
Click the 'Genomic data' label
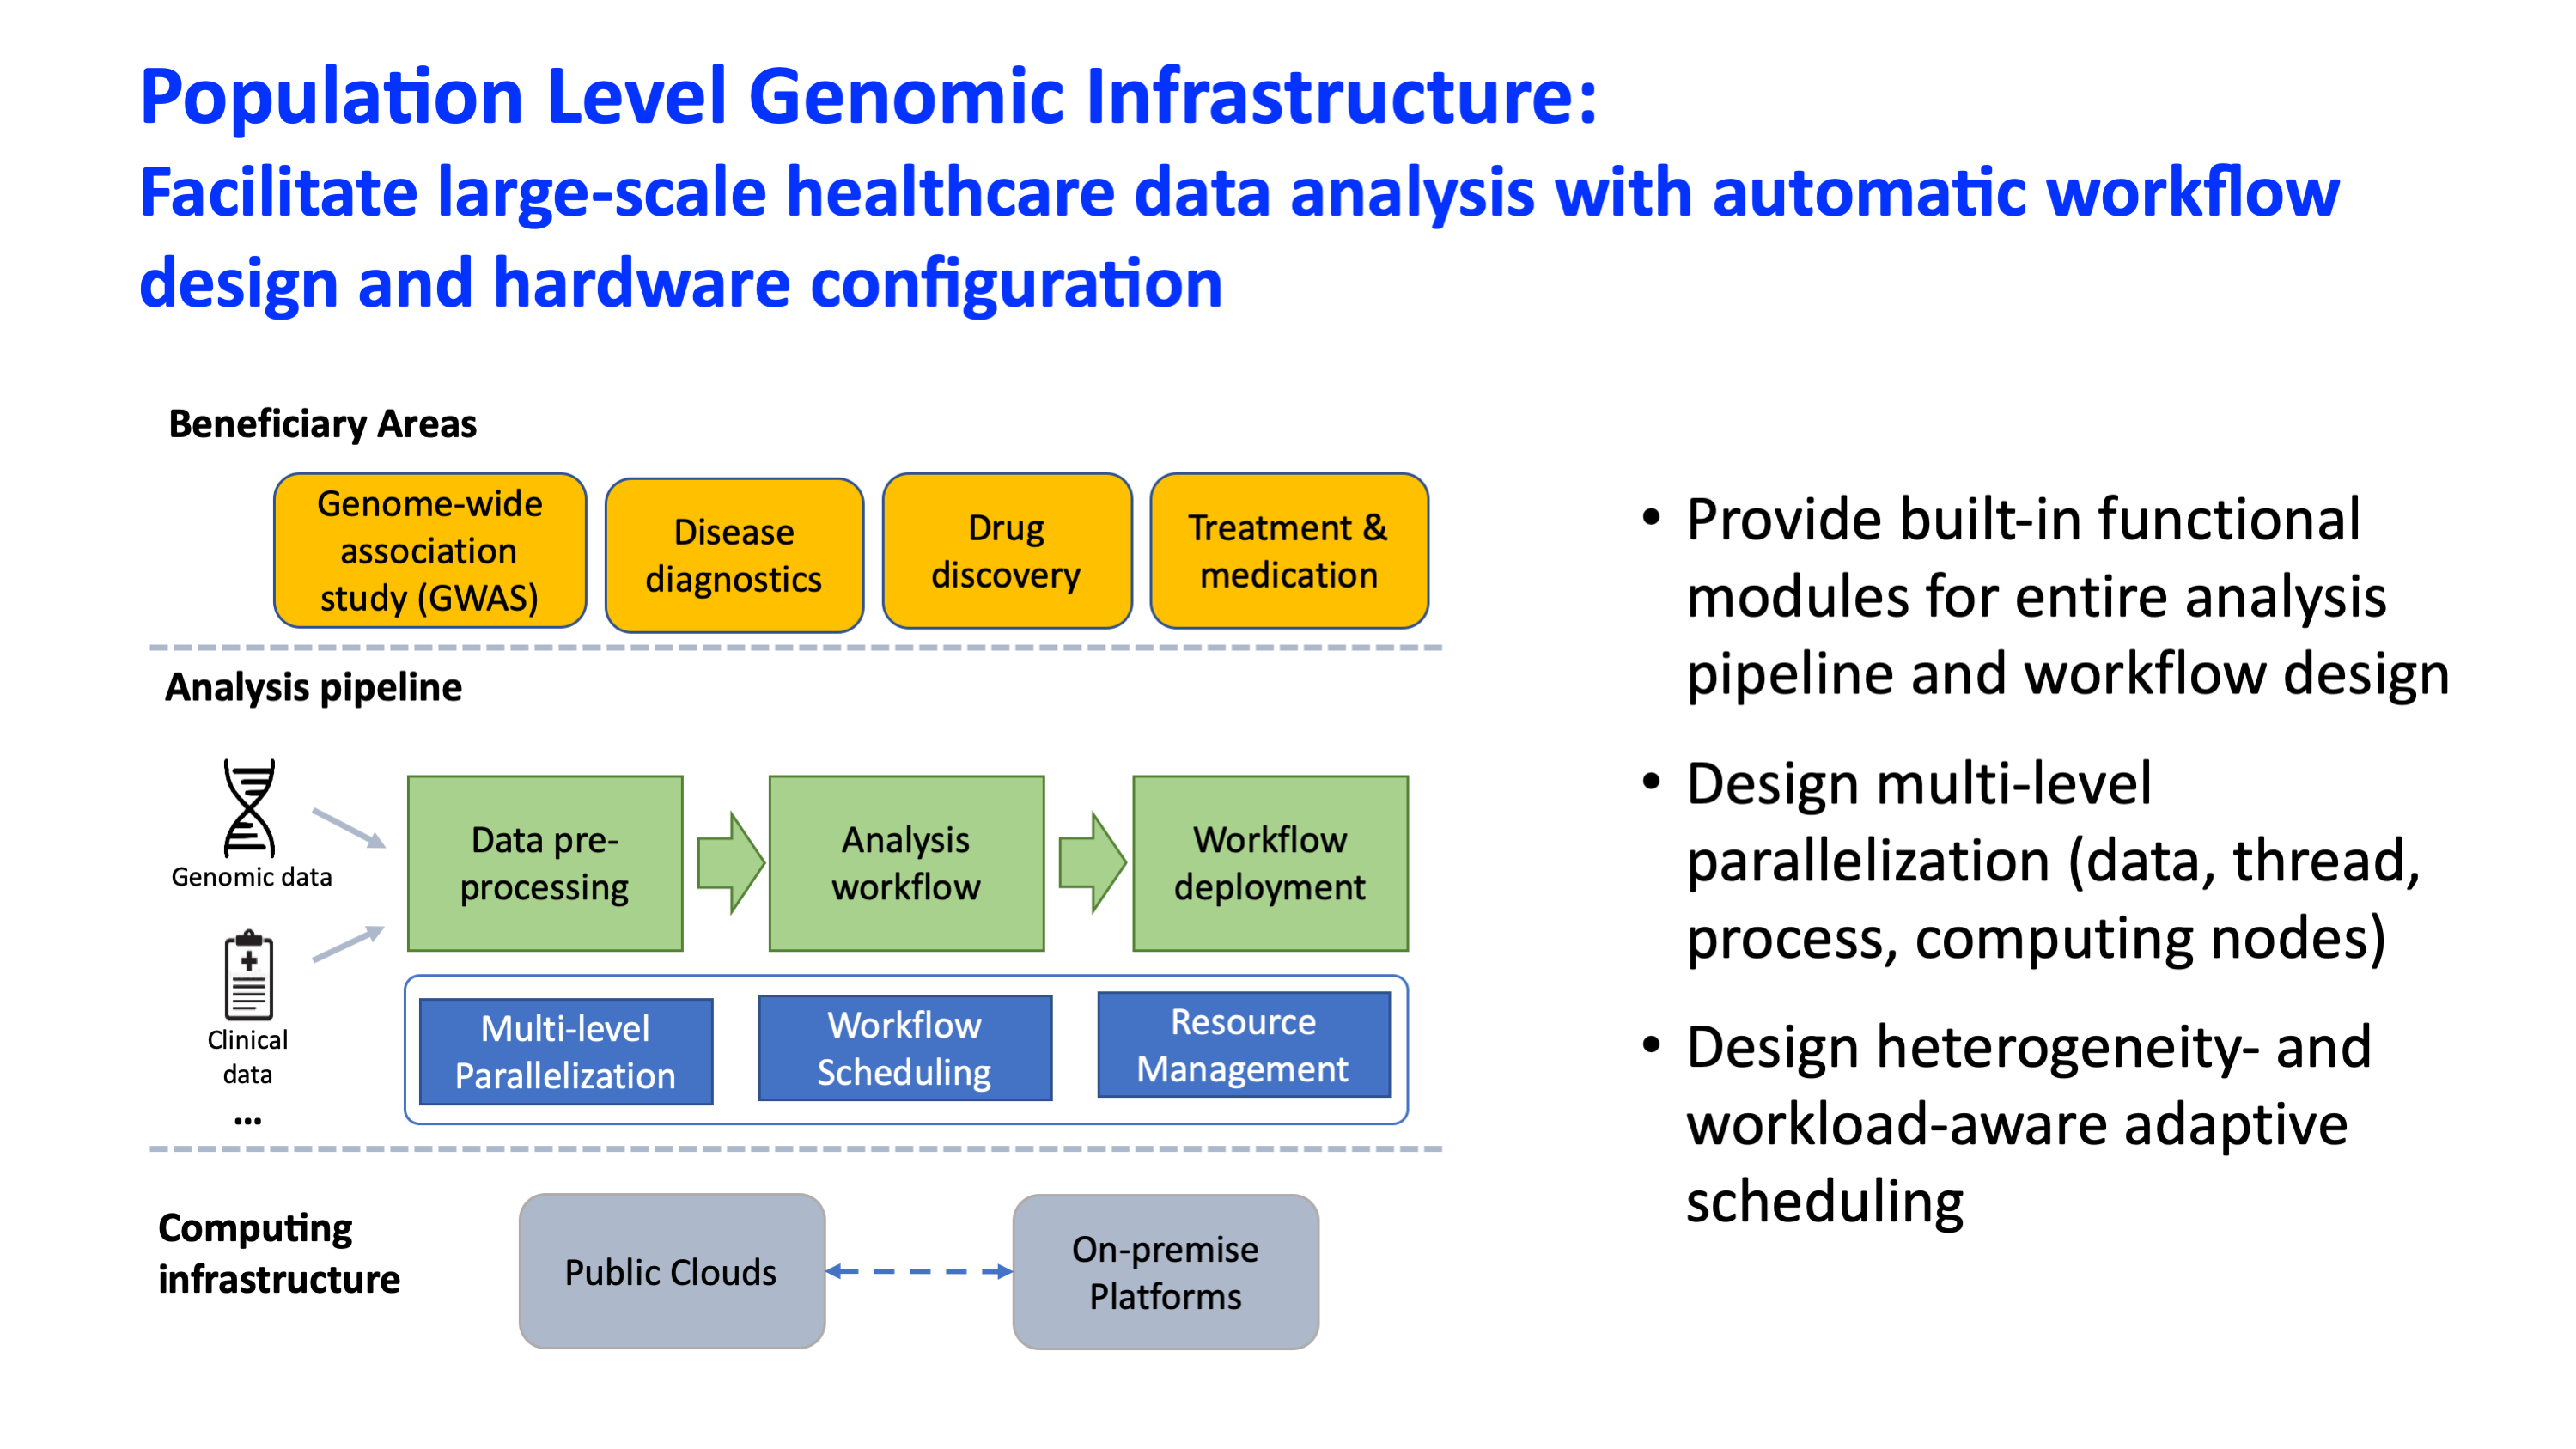[x=251, y=877]
